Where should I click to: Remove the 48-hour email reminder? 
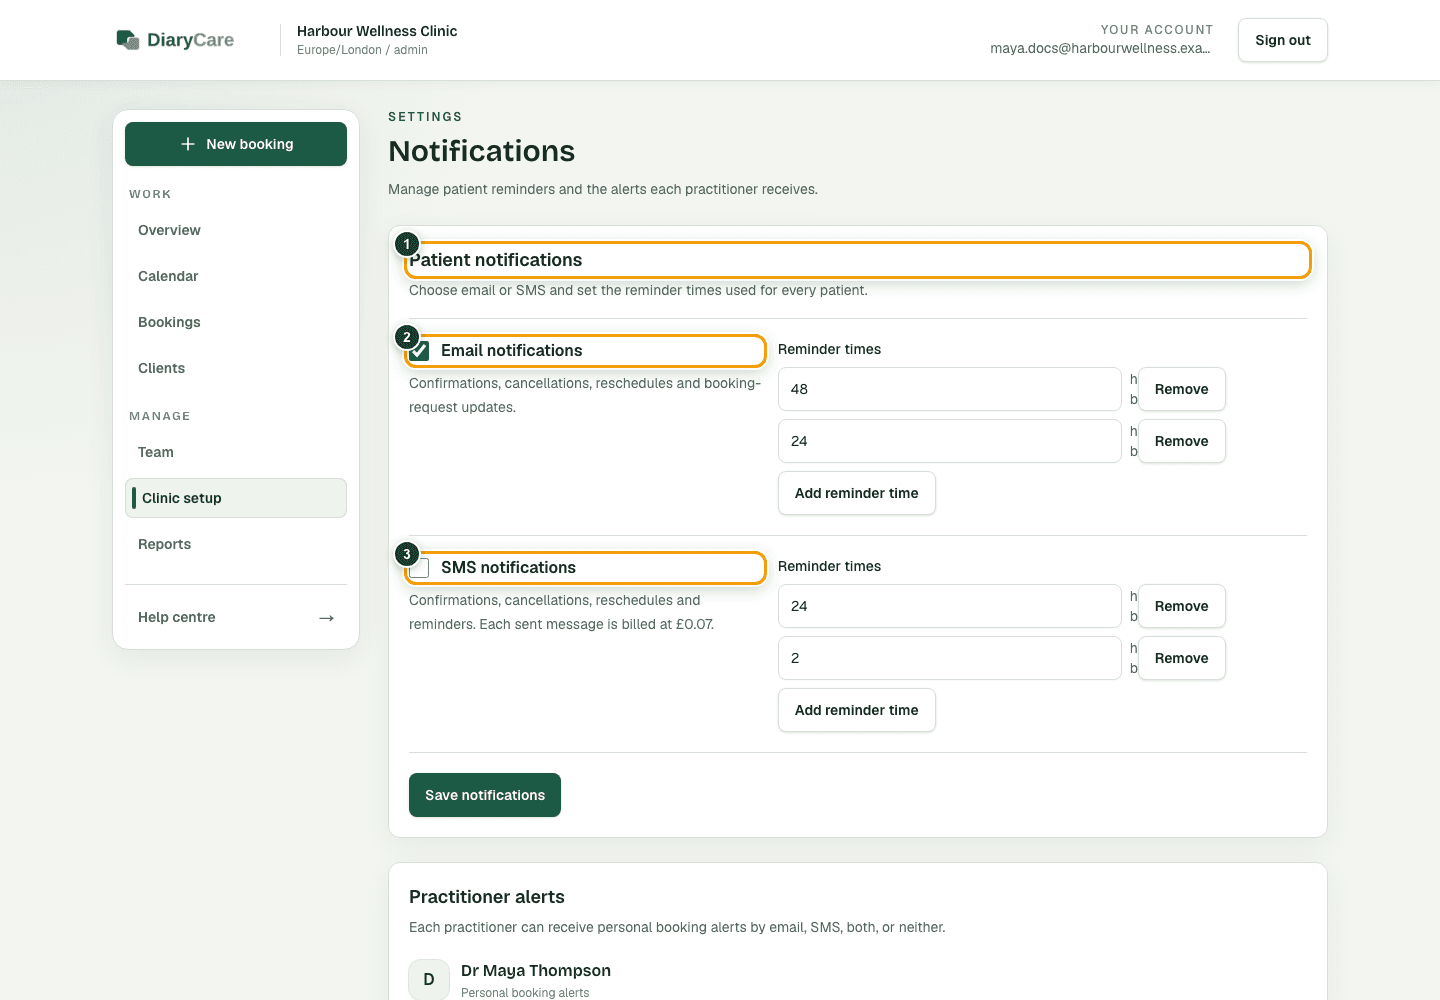click(x=1182, y=389)
